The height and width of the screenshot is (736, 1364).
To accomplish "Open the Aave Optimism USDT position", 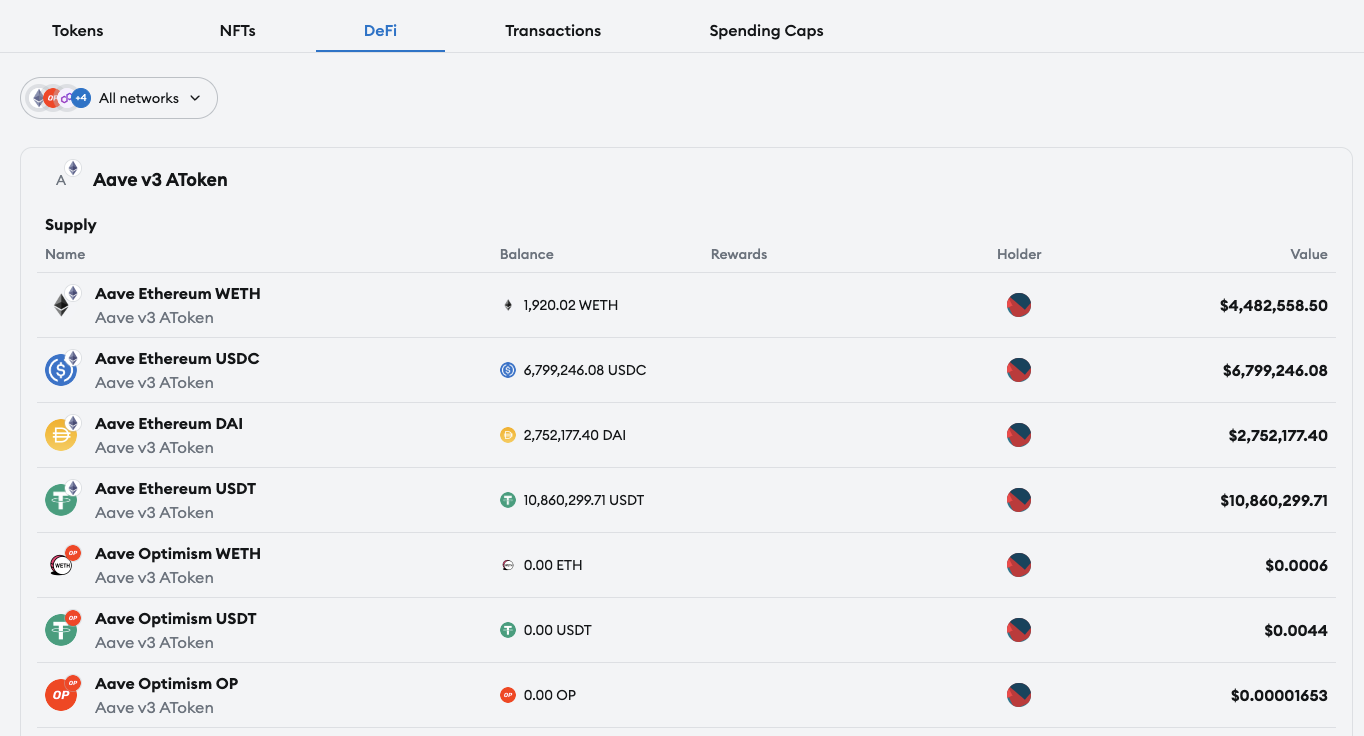I will (686, 630).
